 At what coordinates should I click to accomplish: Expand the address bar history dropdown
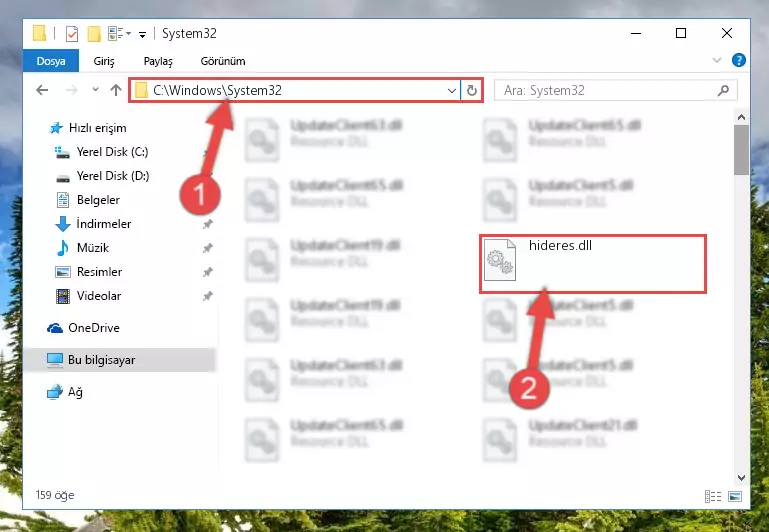(x=452, y=91)
